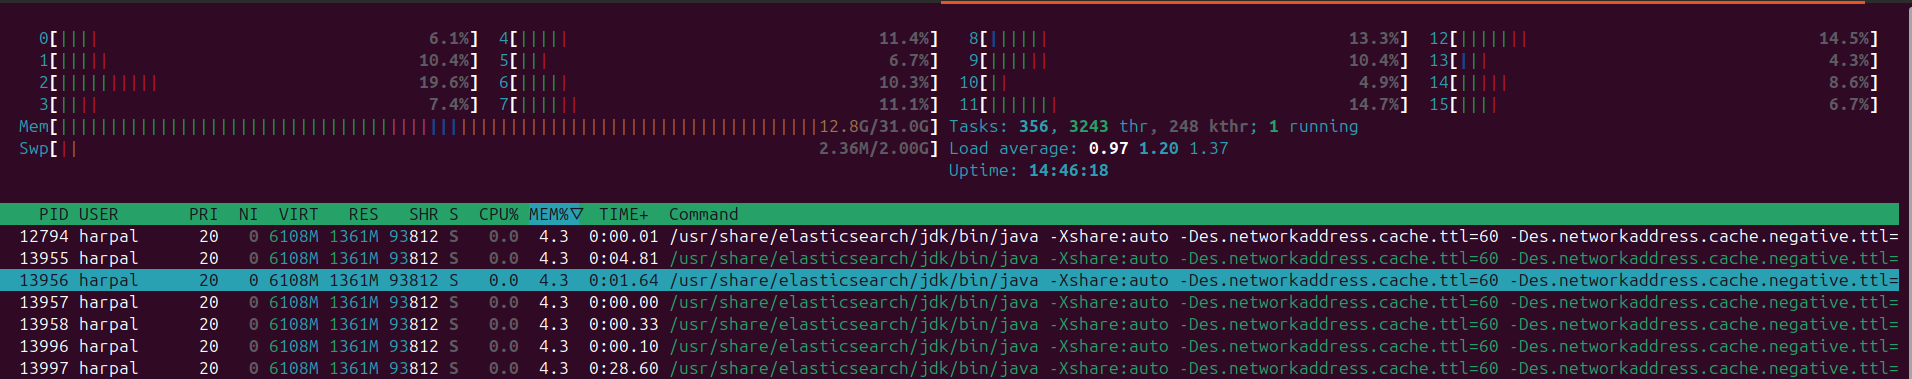Screen dimensions: 1912x379
Task: Click the load average value 1.37
Action: (x=1208, y=148)
